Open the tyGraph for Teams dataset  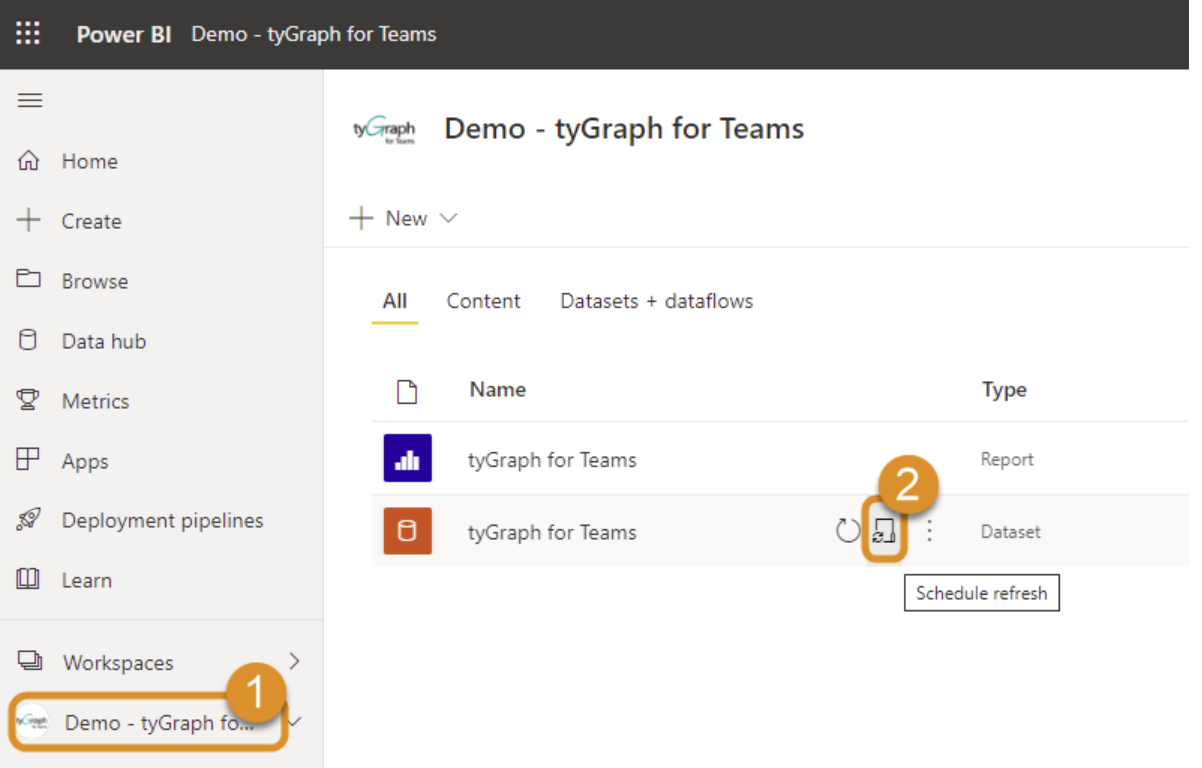pyautogui.click(x=552, y=532)
